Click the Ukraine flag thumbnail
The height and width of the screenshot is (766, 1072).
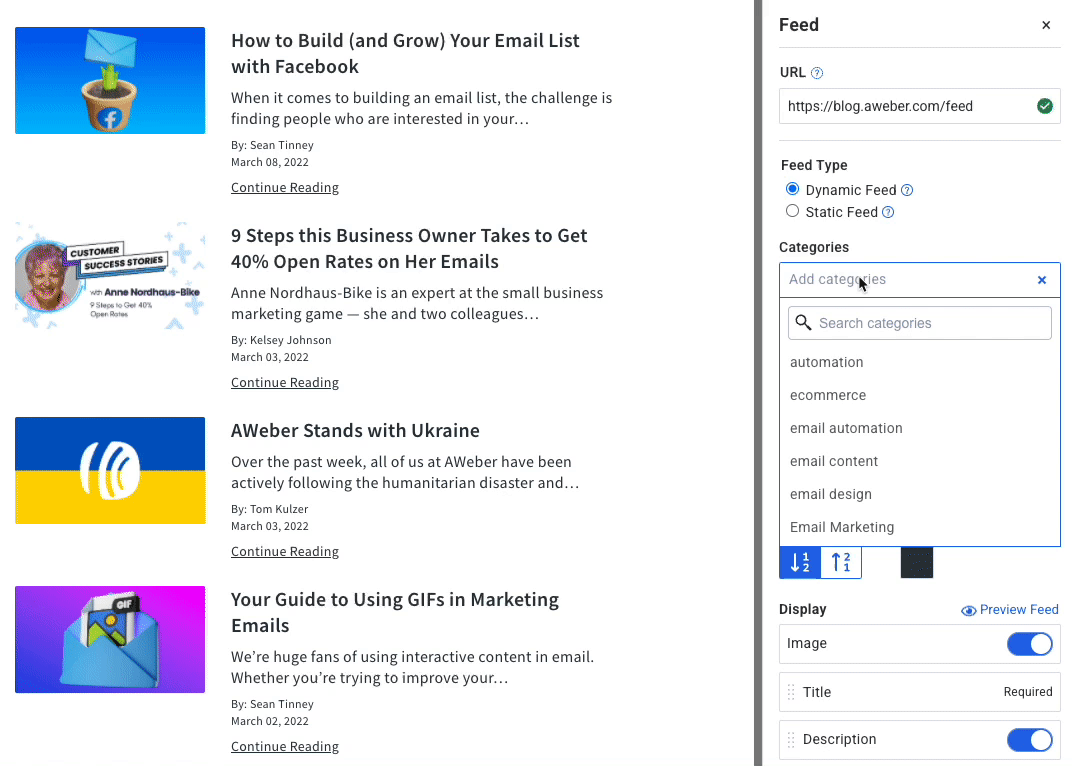(110, 471)
